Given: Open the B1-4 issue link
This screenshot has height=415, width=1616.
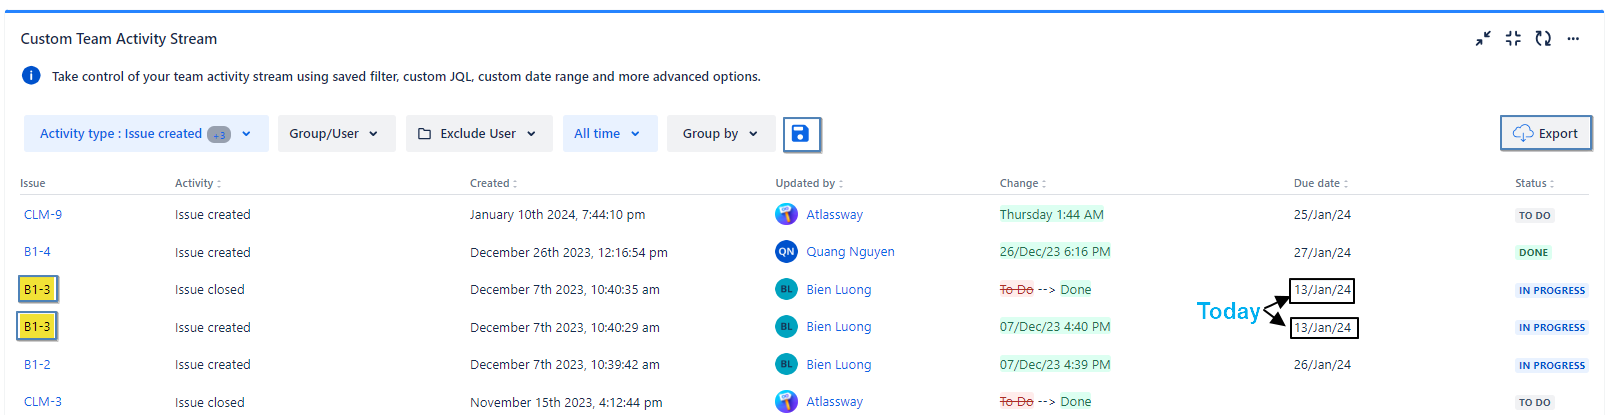Looking at the screenshot, I should point(37,252).
